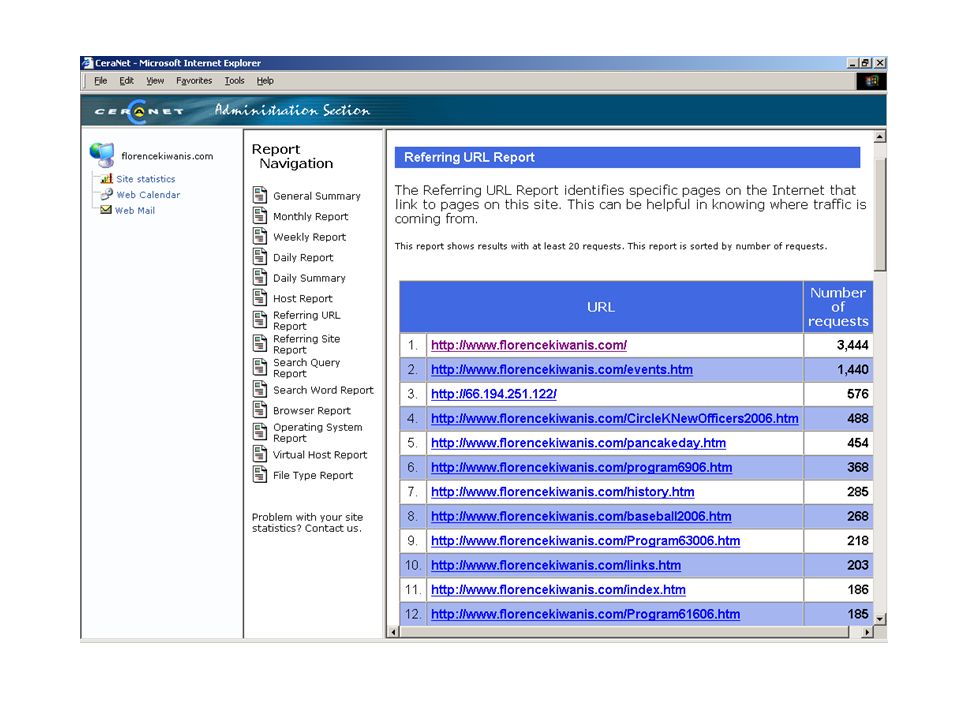Click the Internet Explorer title bar icon

point(88,62)
